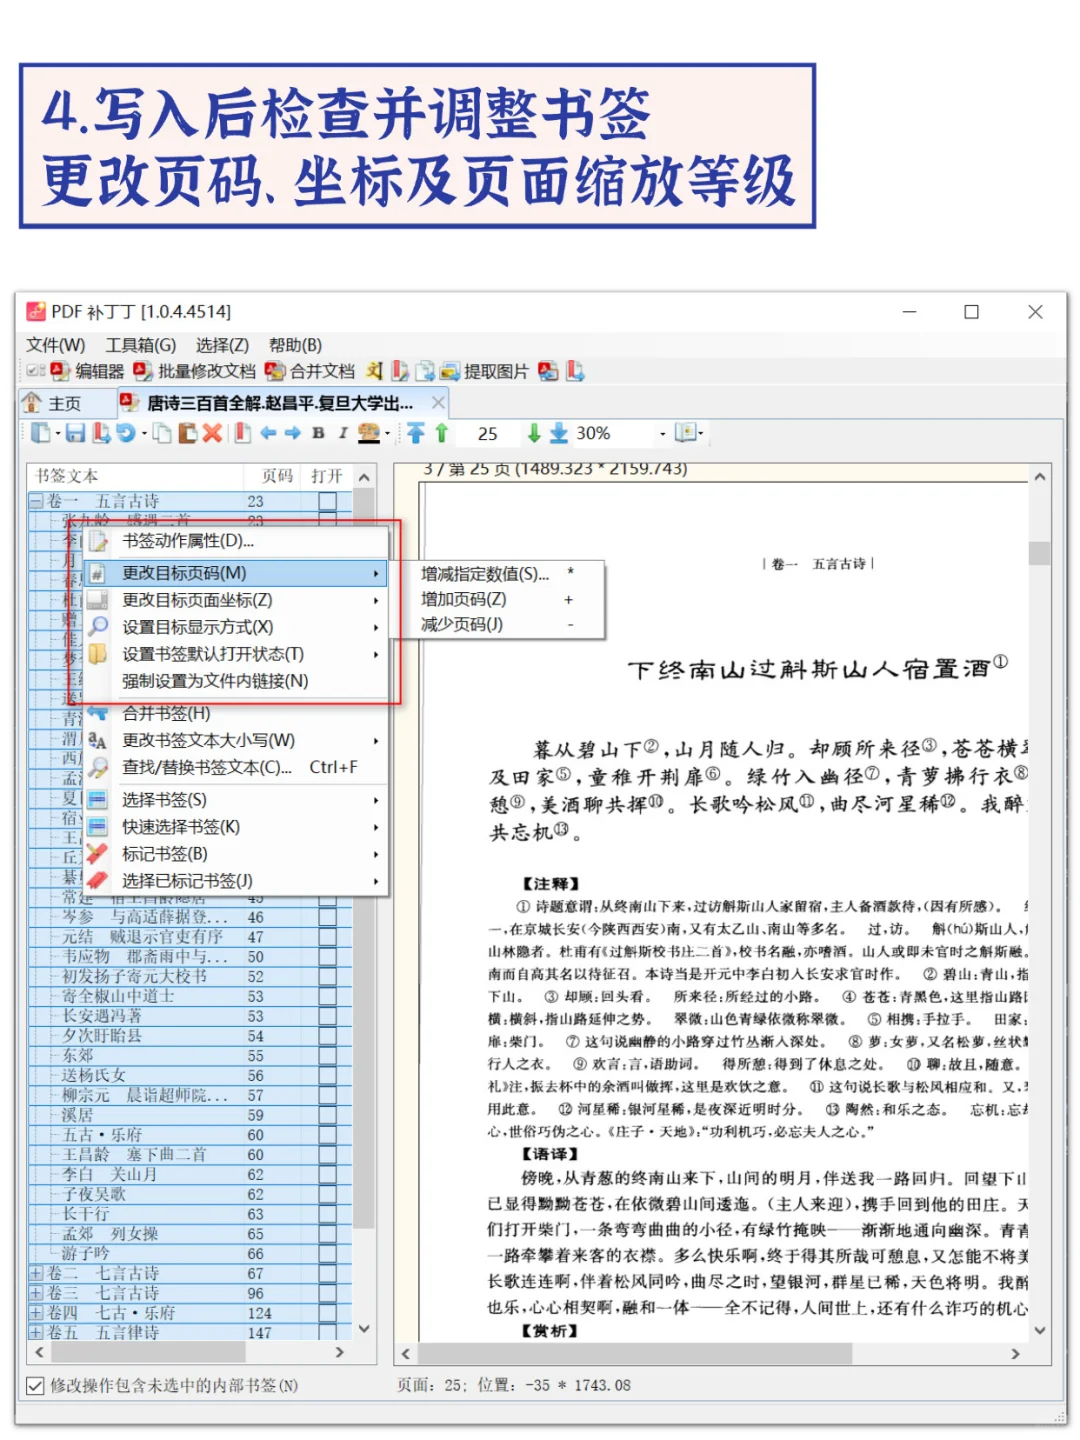Toggle 打开 checkbox for 初发扬子寄元大校书 row

coord(328,977)
